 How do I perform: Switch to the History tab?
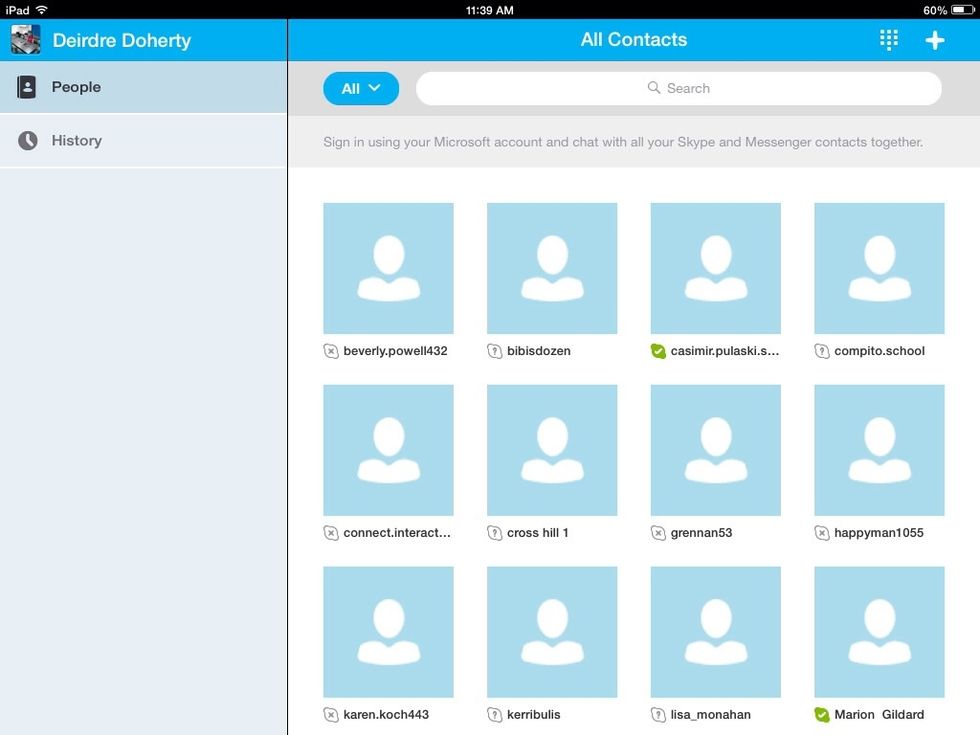(77, 140)
